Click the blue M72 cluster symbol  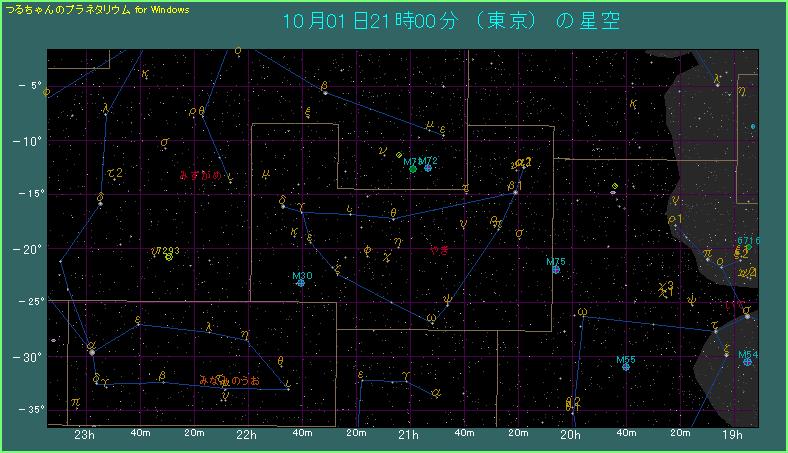pos(428,168)
